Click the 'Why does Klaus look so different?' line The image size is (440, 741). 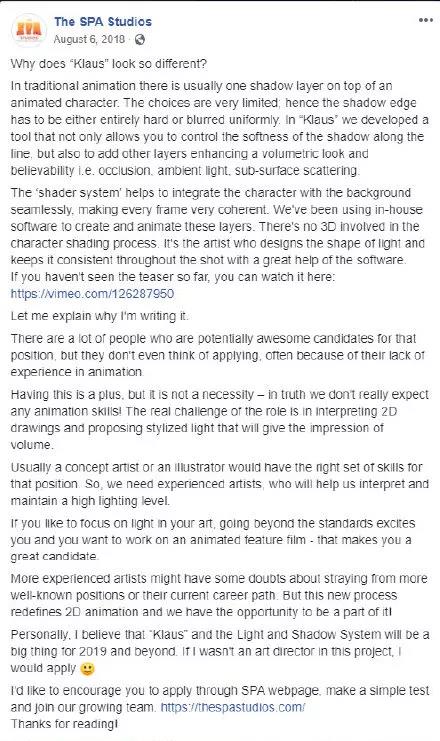point(109,64)
